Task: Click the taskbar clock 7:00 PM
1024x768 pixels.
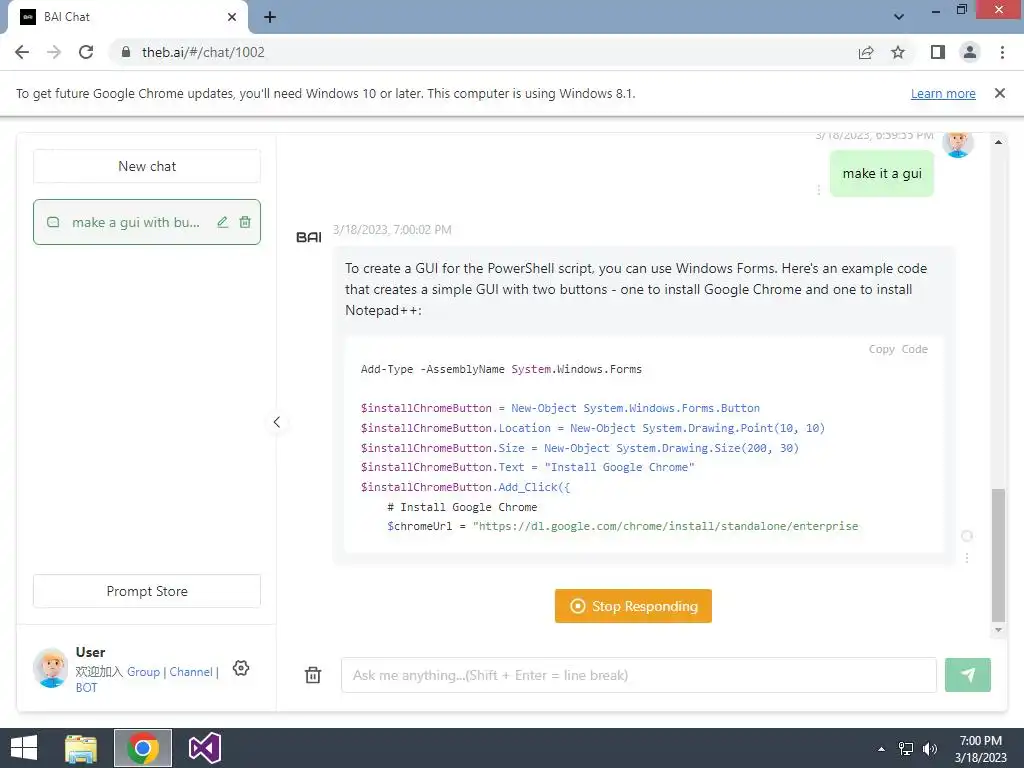Action: click(980, 741)
